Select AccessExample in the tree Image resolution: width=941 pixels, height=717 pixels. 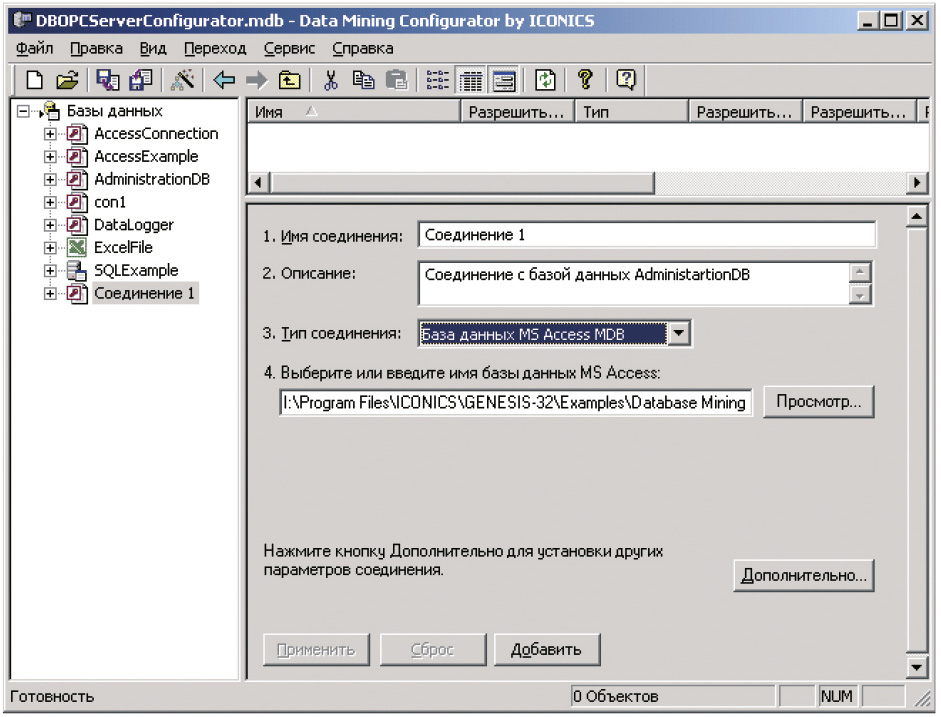pos(146,157)
